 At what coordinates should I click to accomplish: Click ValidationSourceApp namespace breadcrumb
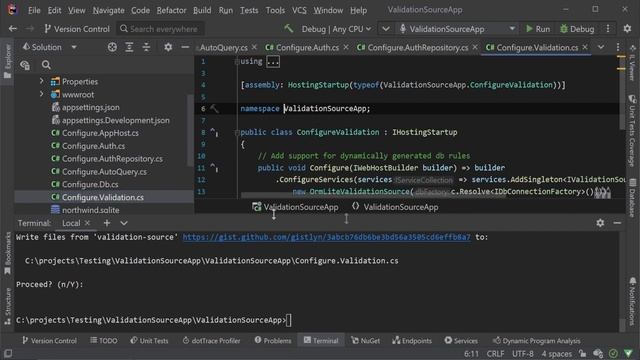pos(395,207)
